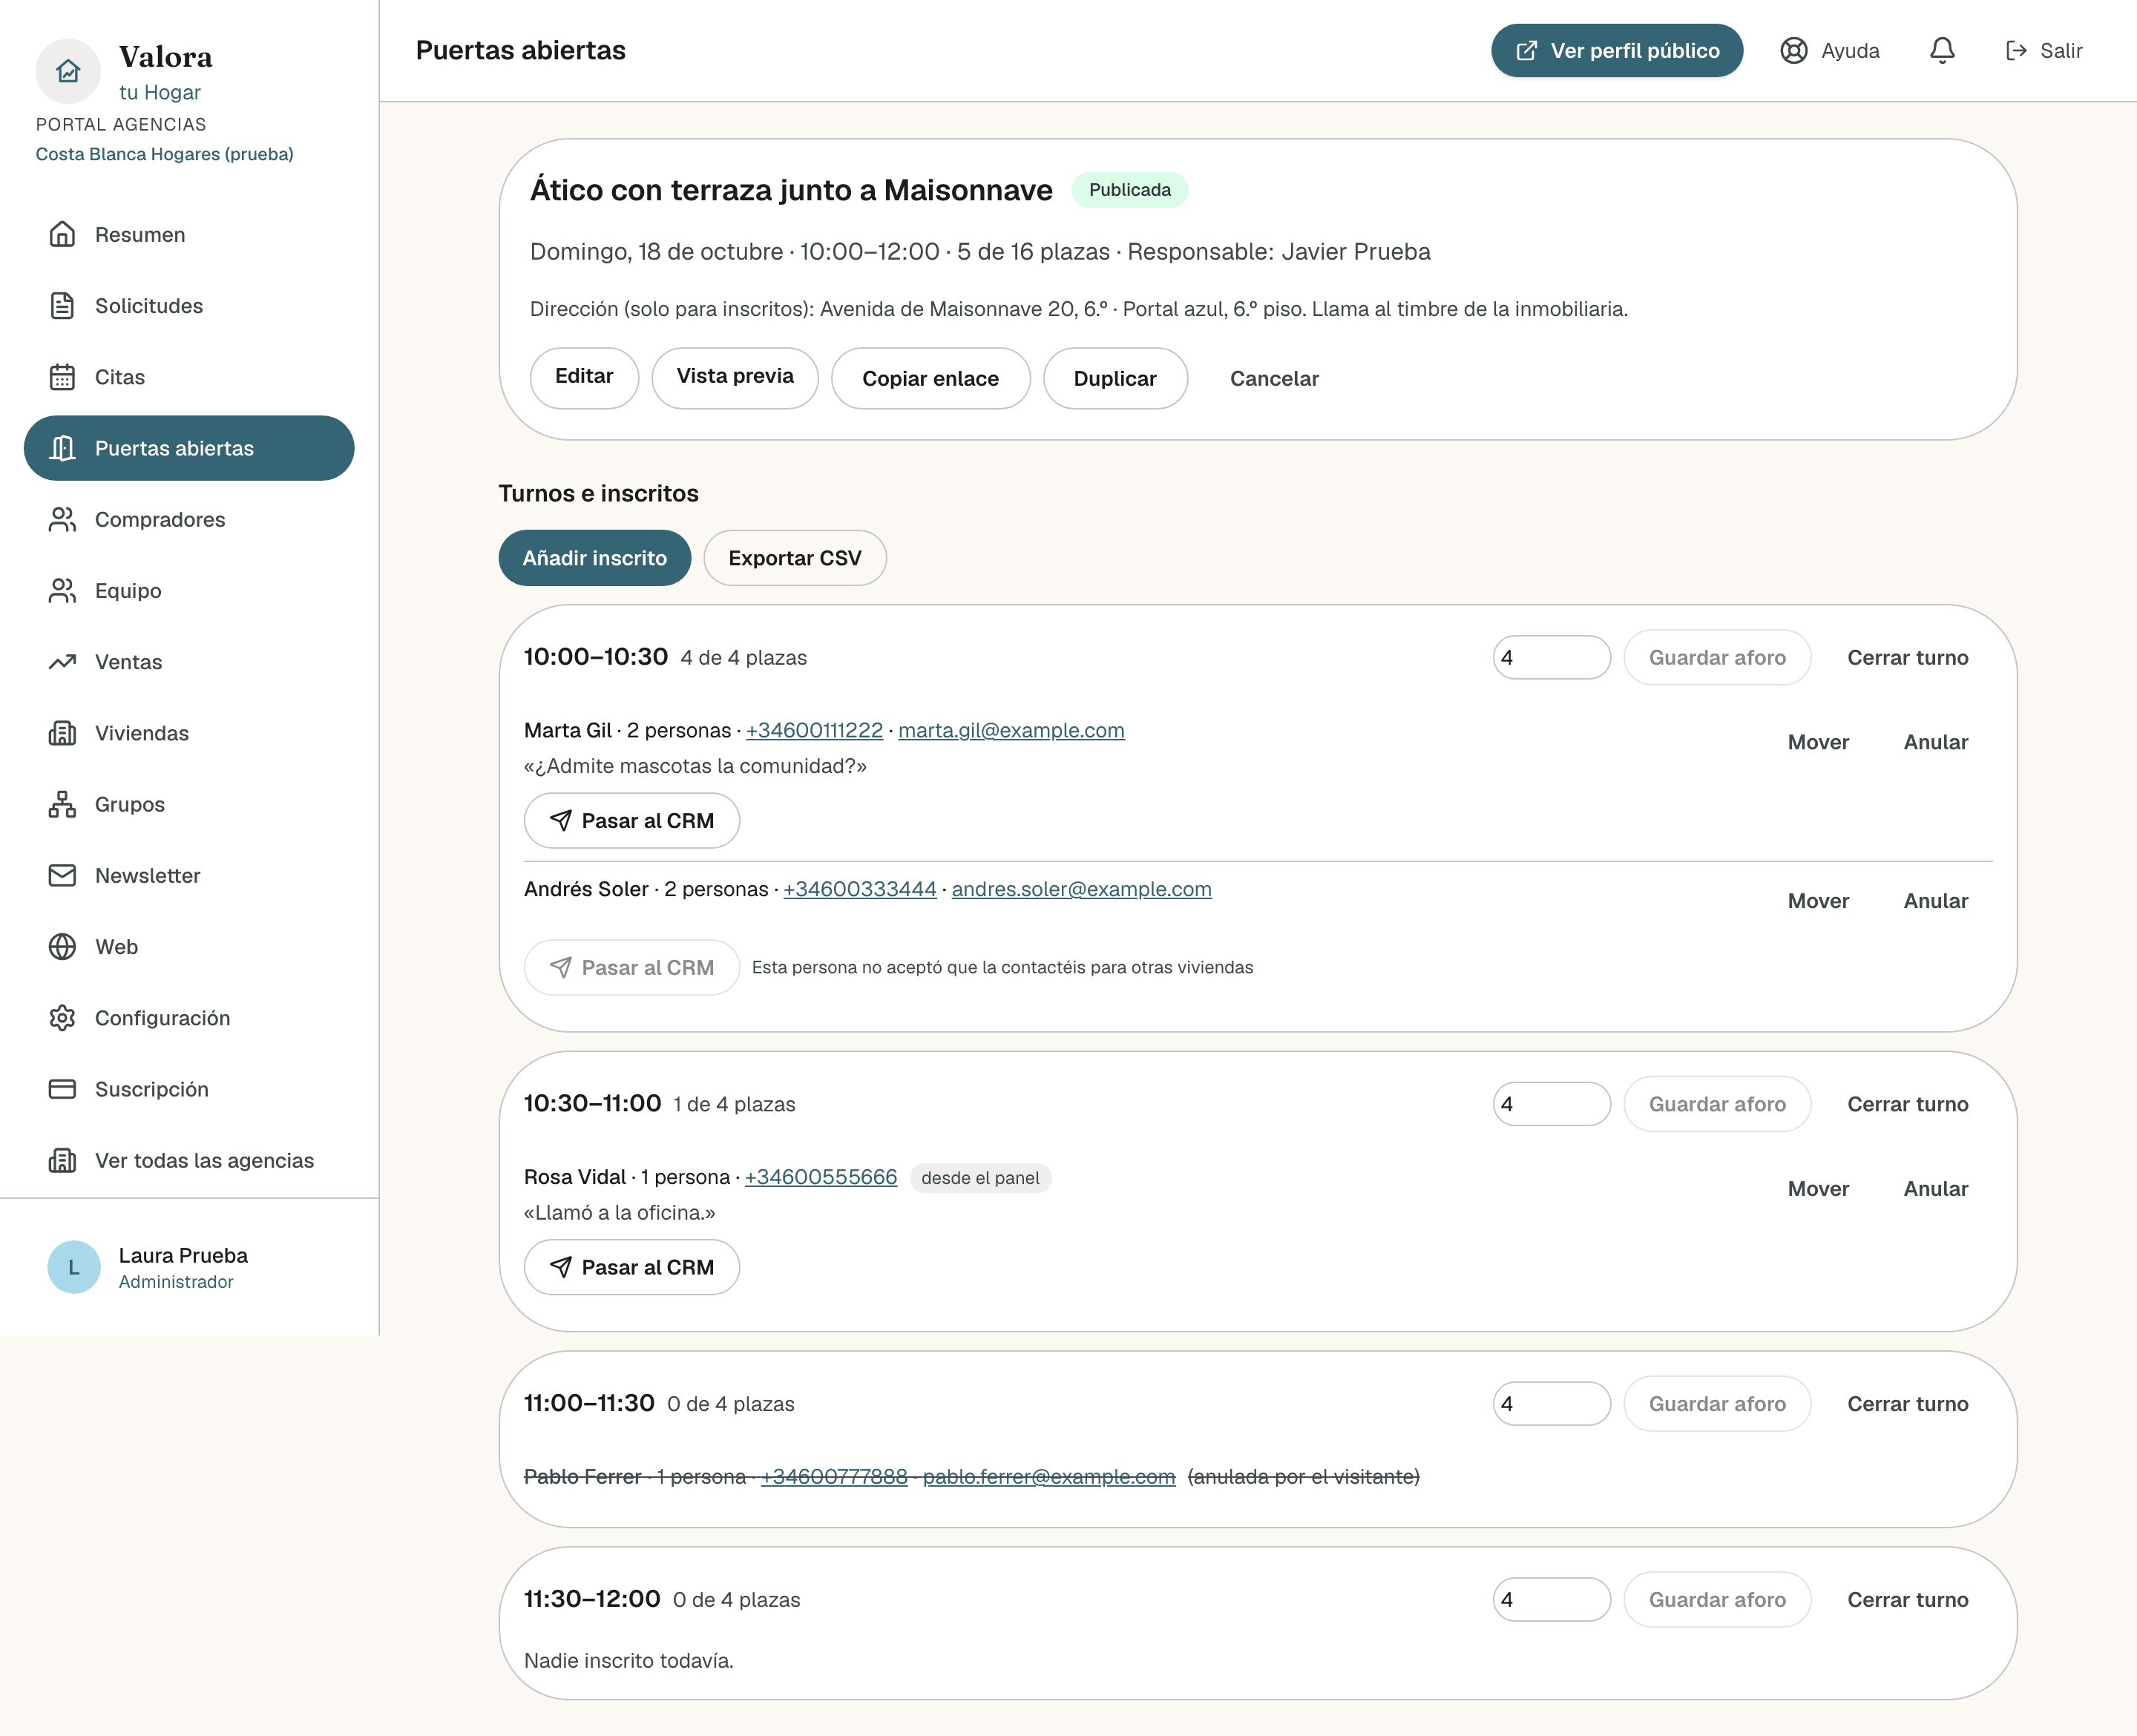Click the Editar button
The height and width of the screenshot is (1736, 2137).
pos(584,377)
